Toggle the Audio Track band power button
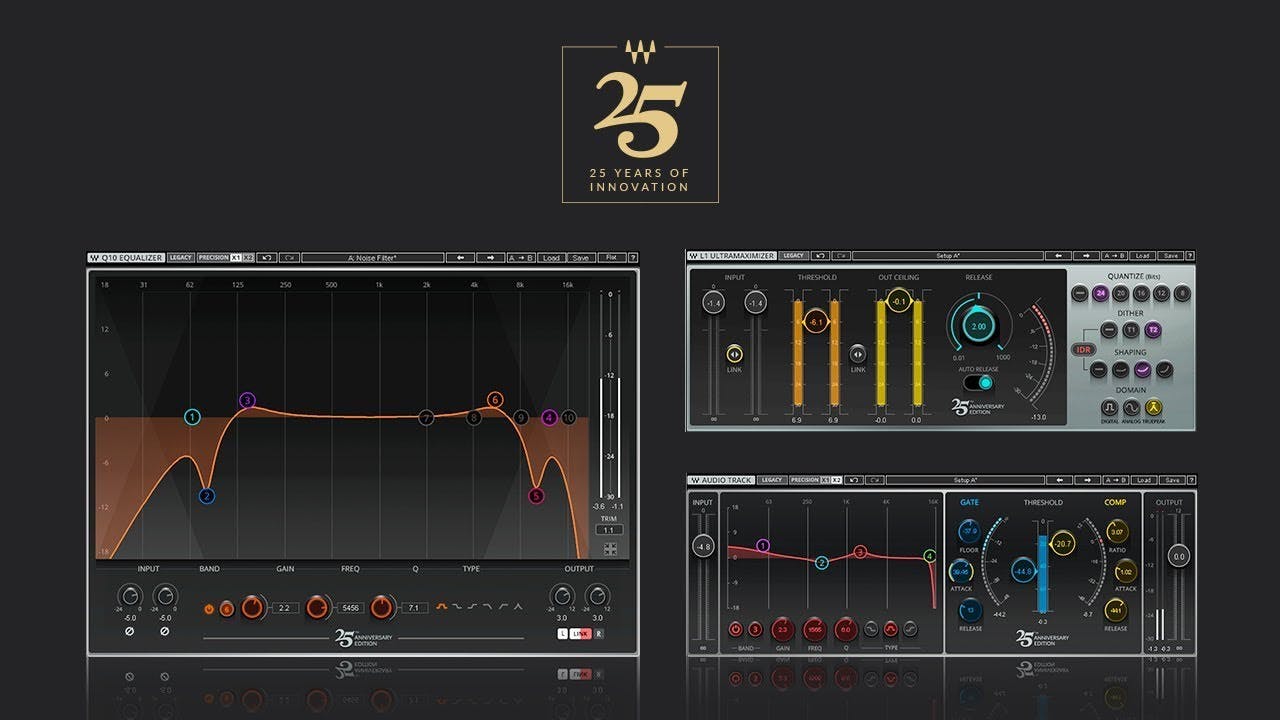This screenshot has width=1280, height=720. pos(735,629)
